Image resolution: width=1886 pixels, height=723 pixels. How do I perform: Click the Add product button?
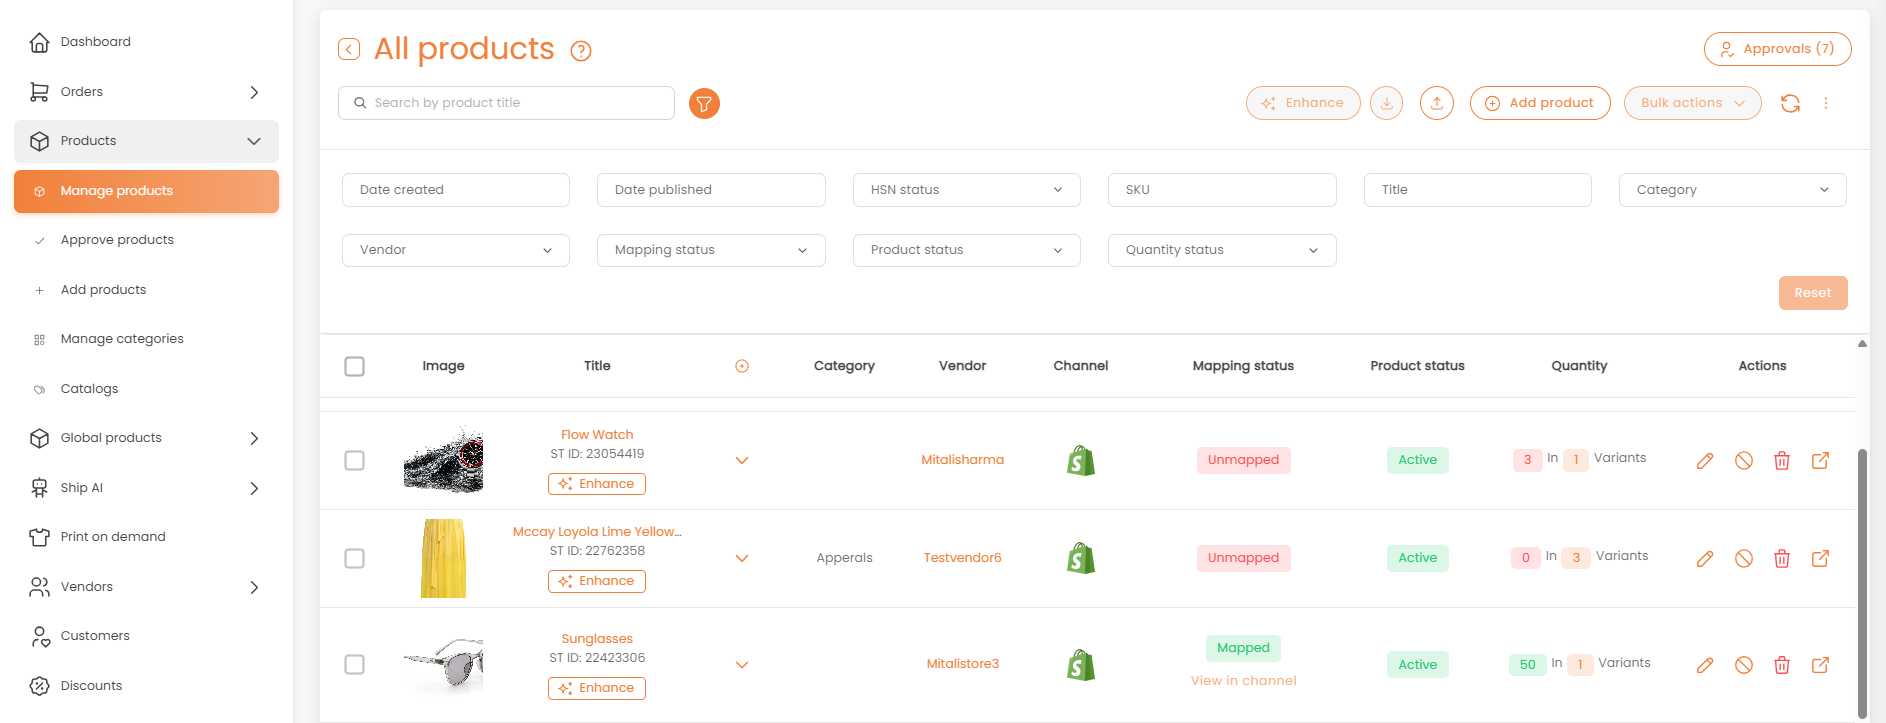[x=1540, y=103]
